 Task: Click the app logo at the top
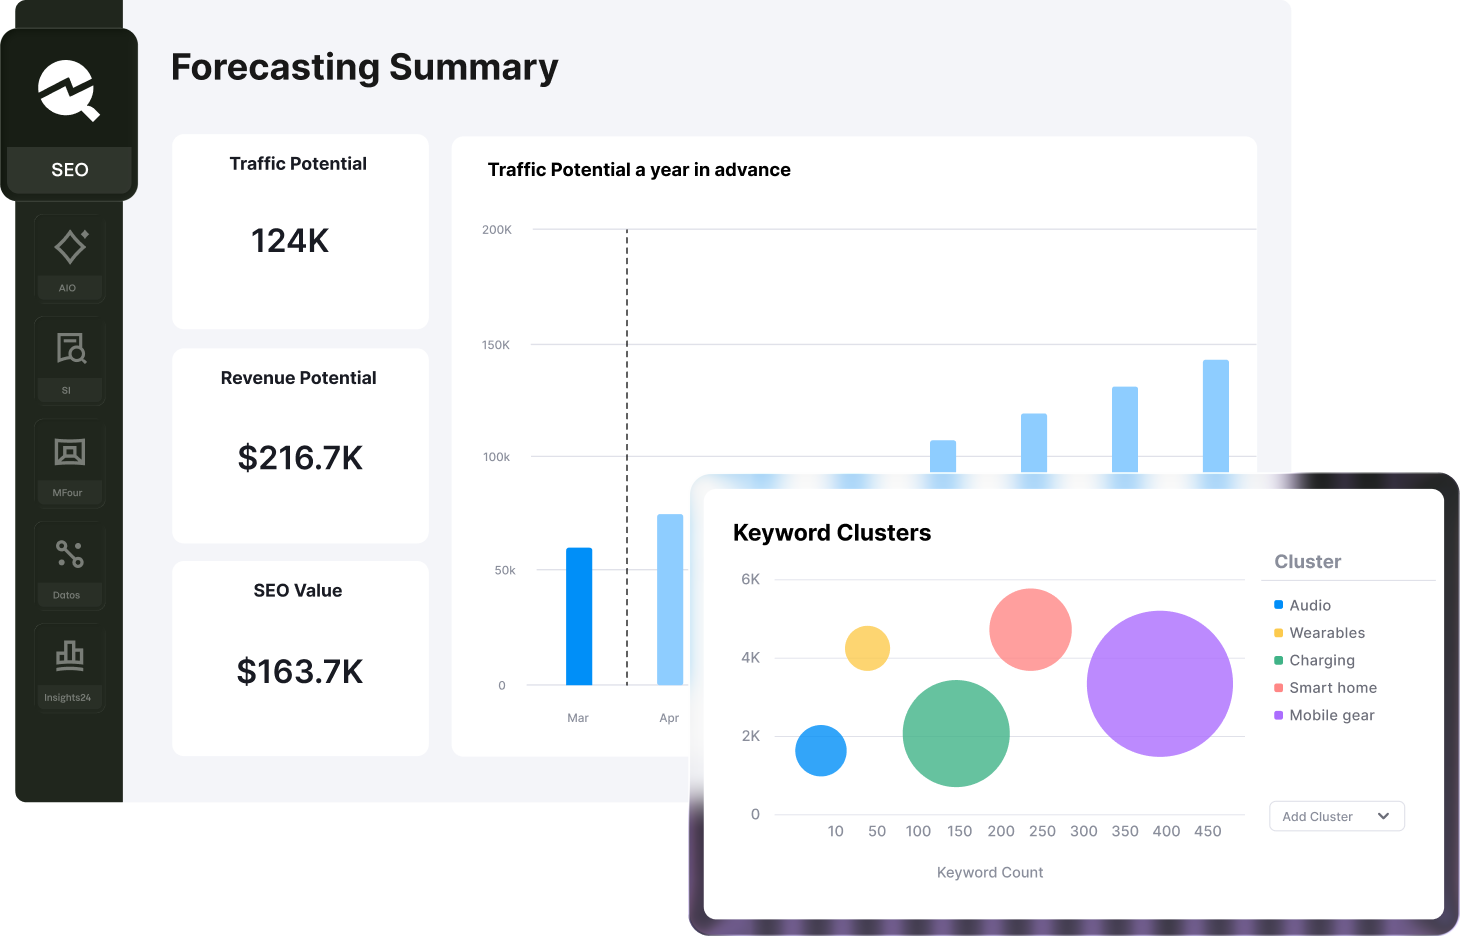point(69,91)
